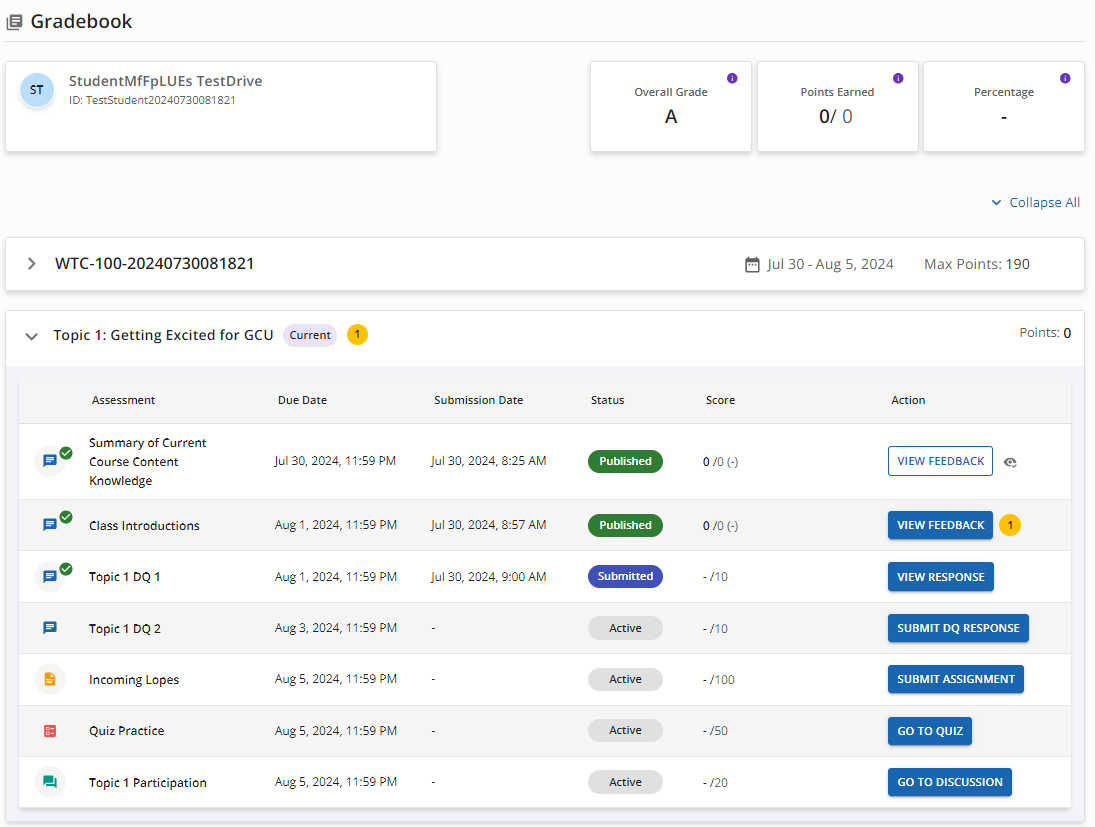This screenshot has width=1095, height=827.
Task: Click the Topic 1 Participation forum icon
Action: pyautogui.click(x=50, y=782)
